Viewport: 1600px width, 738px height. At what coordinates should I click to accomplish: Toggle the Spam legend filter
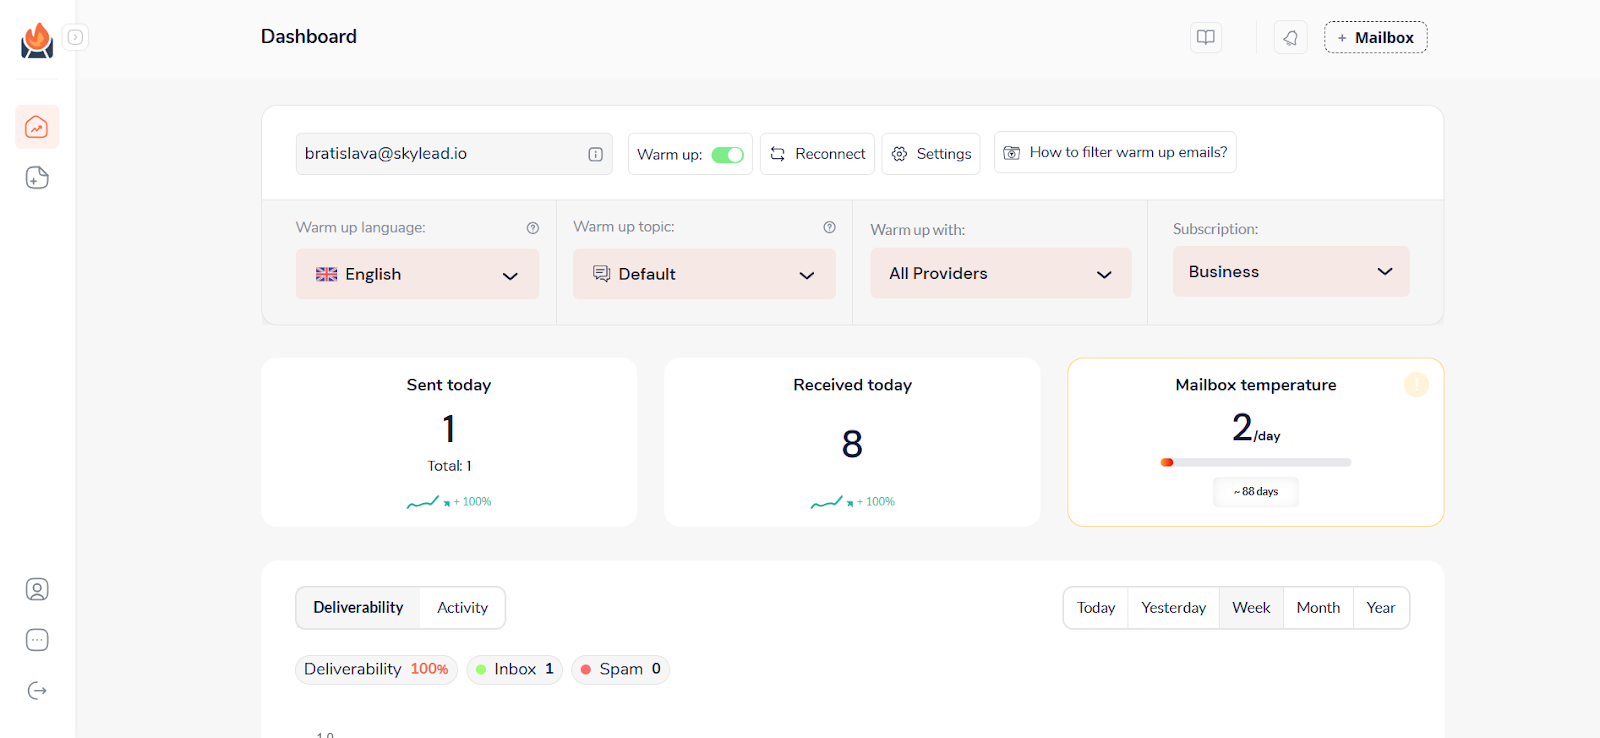tap(620, 669)
